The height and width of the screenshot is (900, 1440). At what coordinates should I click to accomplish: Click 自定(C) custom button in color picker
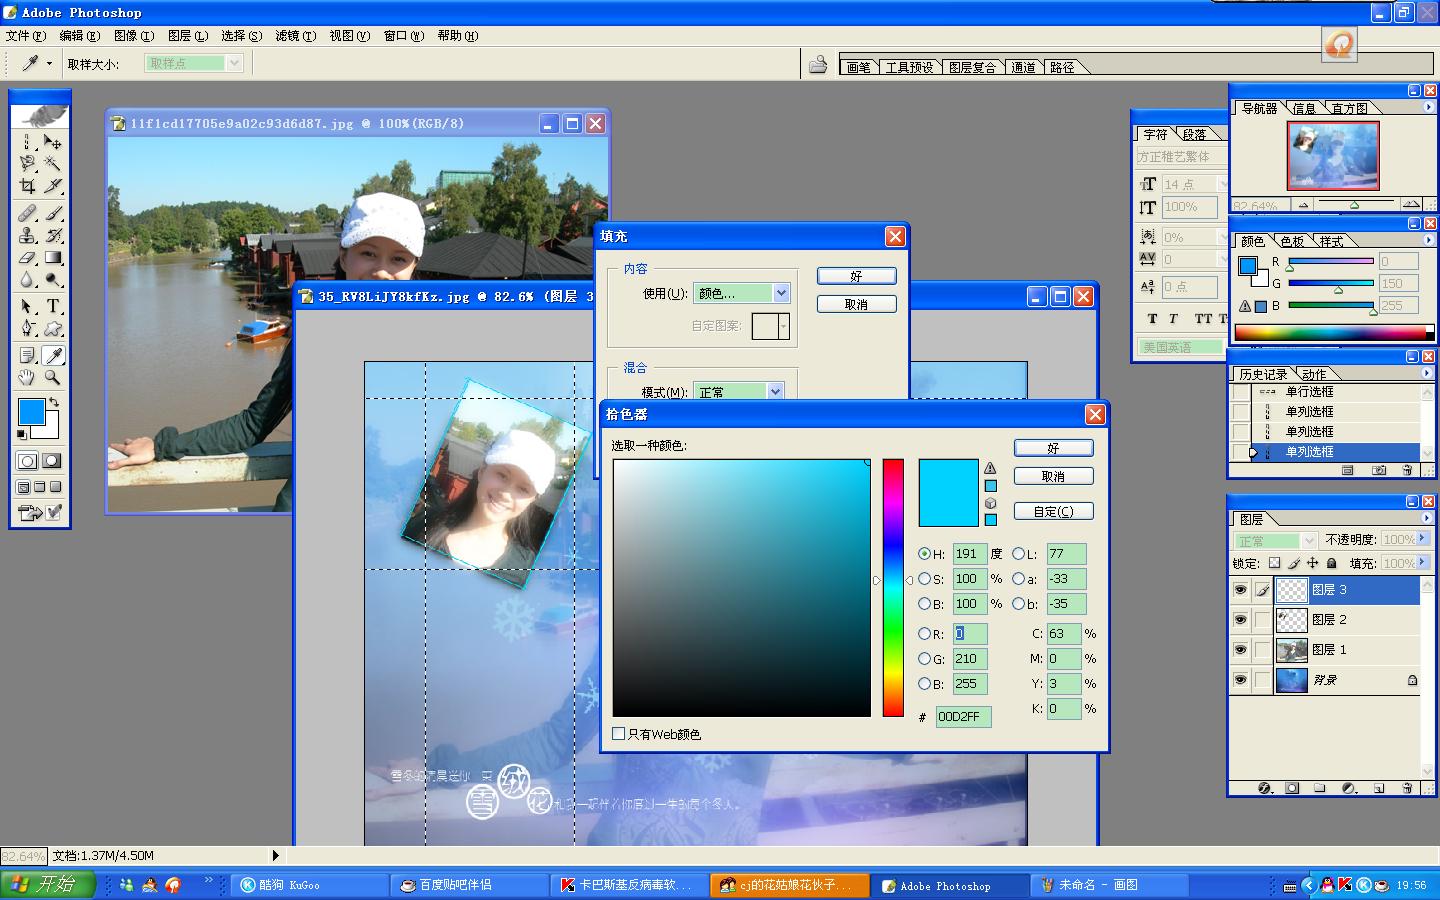[x=1054, y=511]
